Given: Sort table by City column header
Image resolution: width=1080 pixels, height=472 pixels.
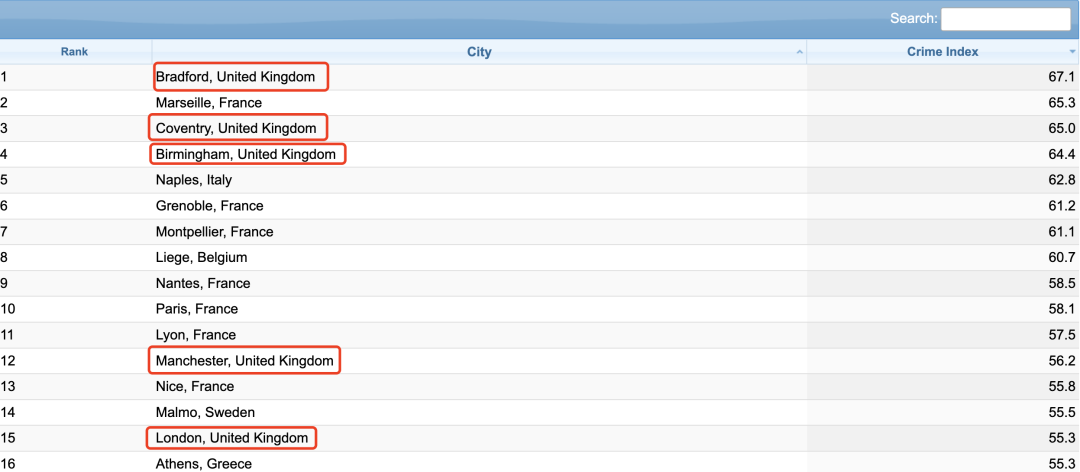Looking at the screenshot, I should point(479,52).
